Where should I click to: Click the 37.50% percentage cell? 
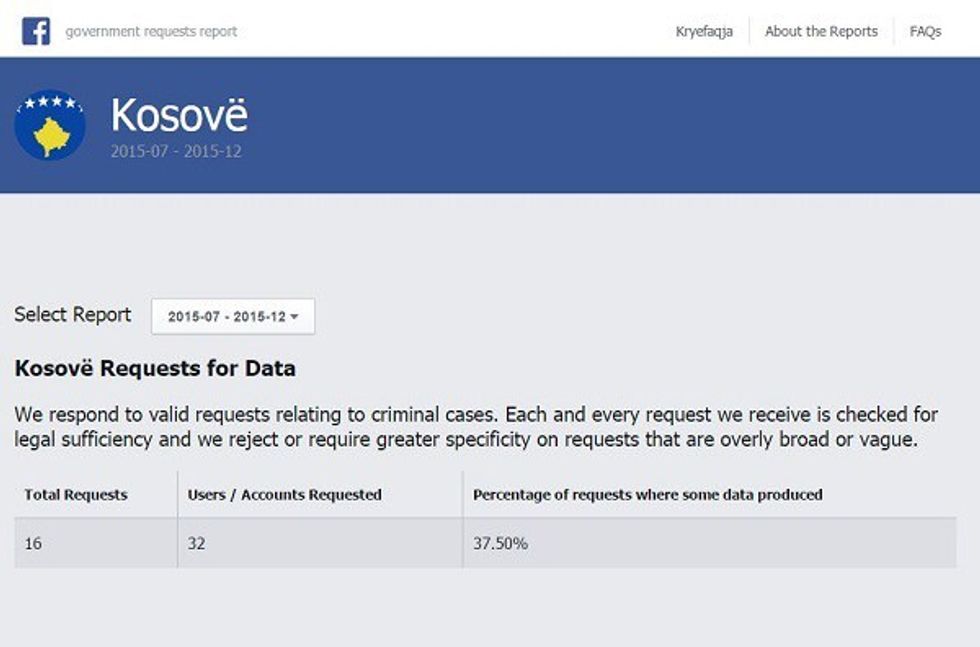coord(500,544)
